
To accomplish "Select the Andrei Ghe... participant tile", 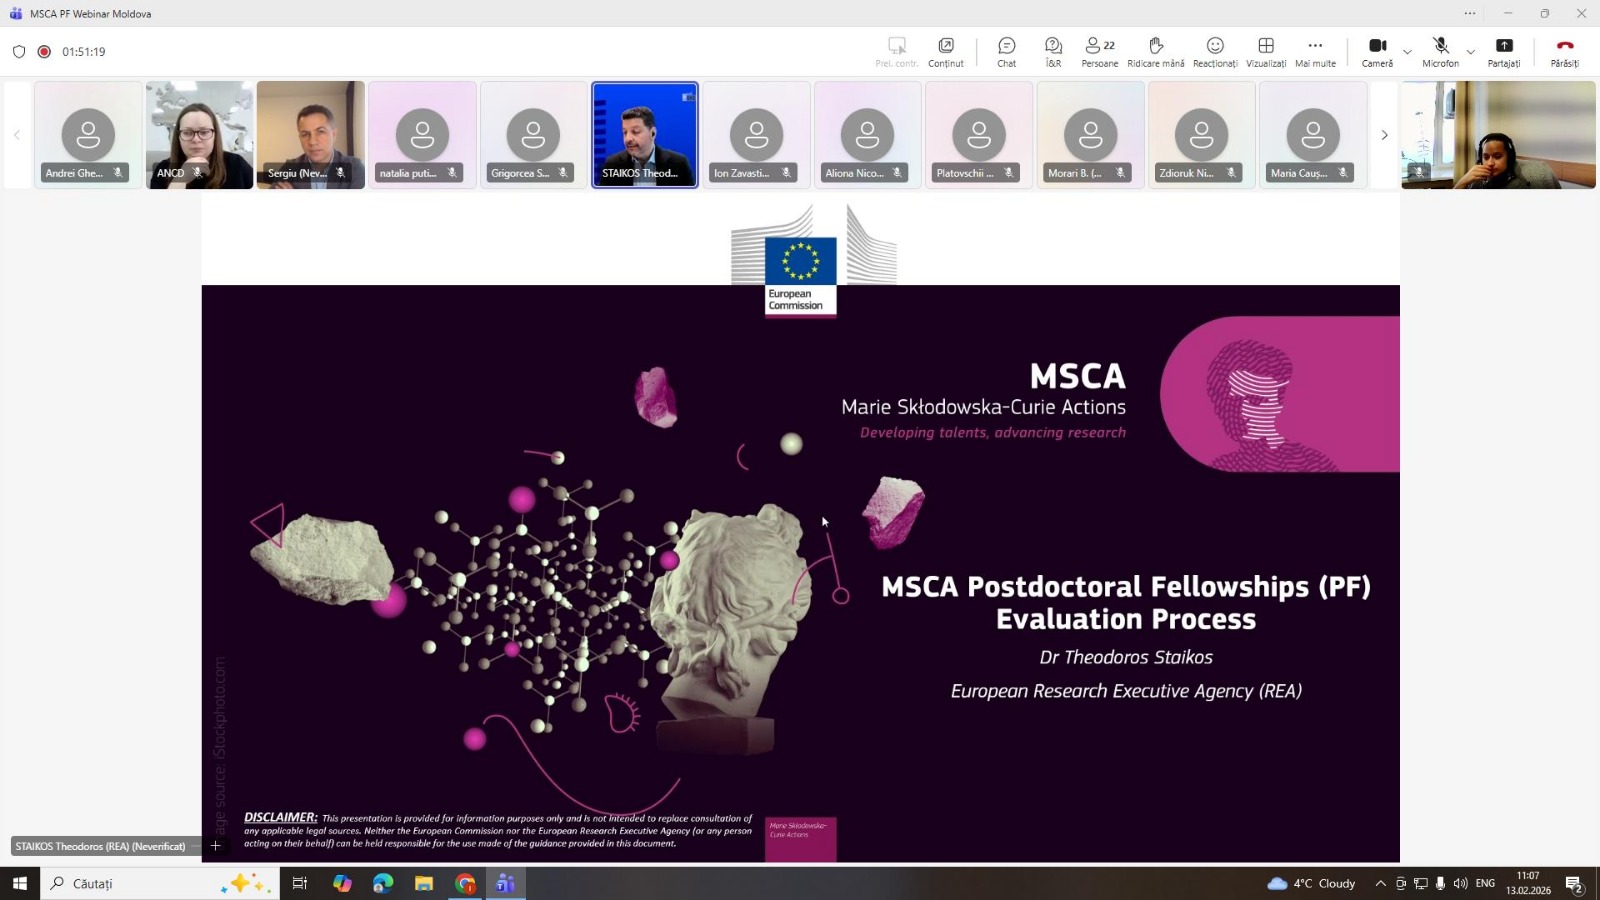I will 88,135.
